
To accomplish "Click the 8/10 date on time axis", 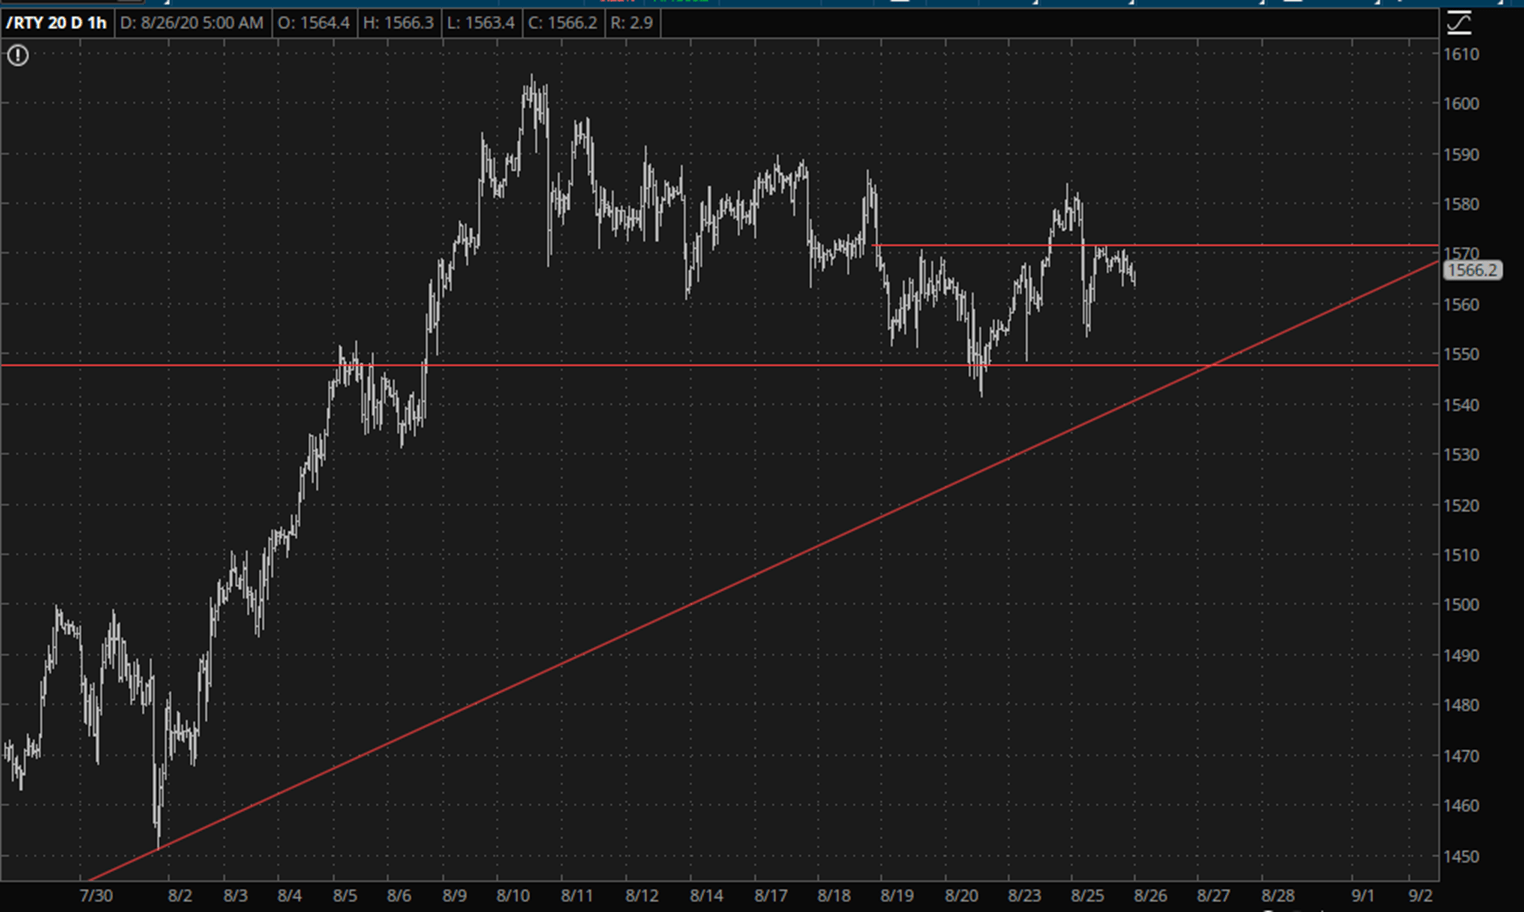I will click(513, 895).
